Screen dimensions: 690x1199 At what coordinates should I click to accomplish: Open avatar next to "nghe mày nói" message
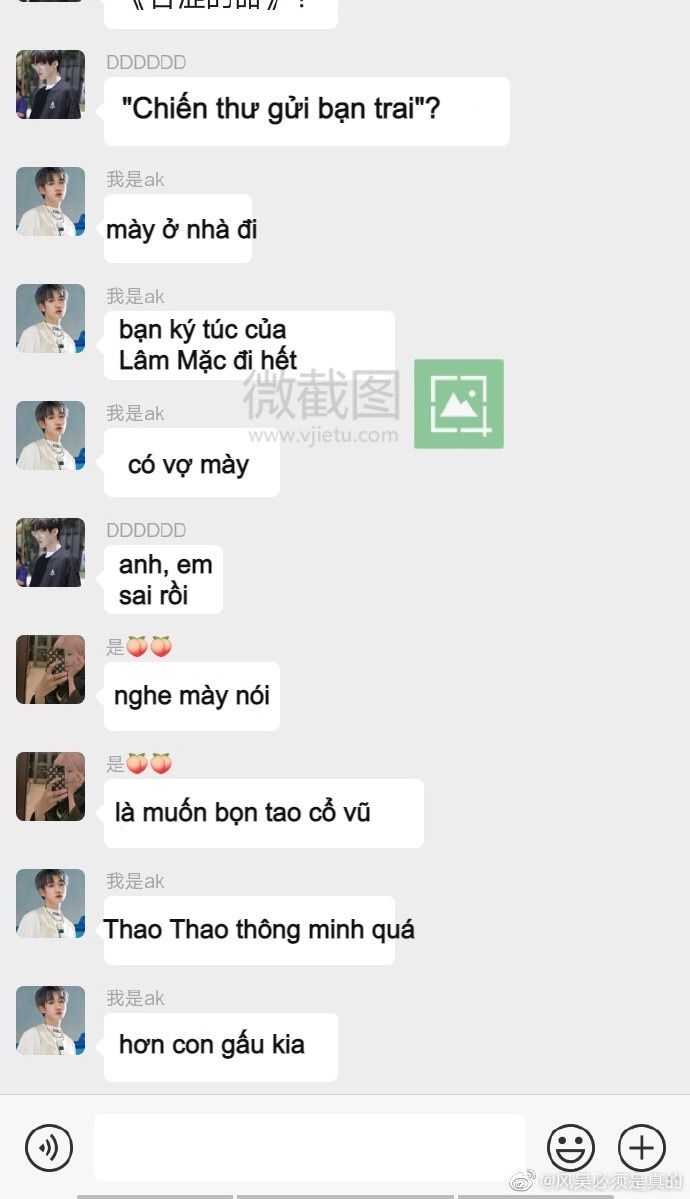pyautogui.click(x=50, y=669)
